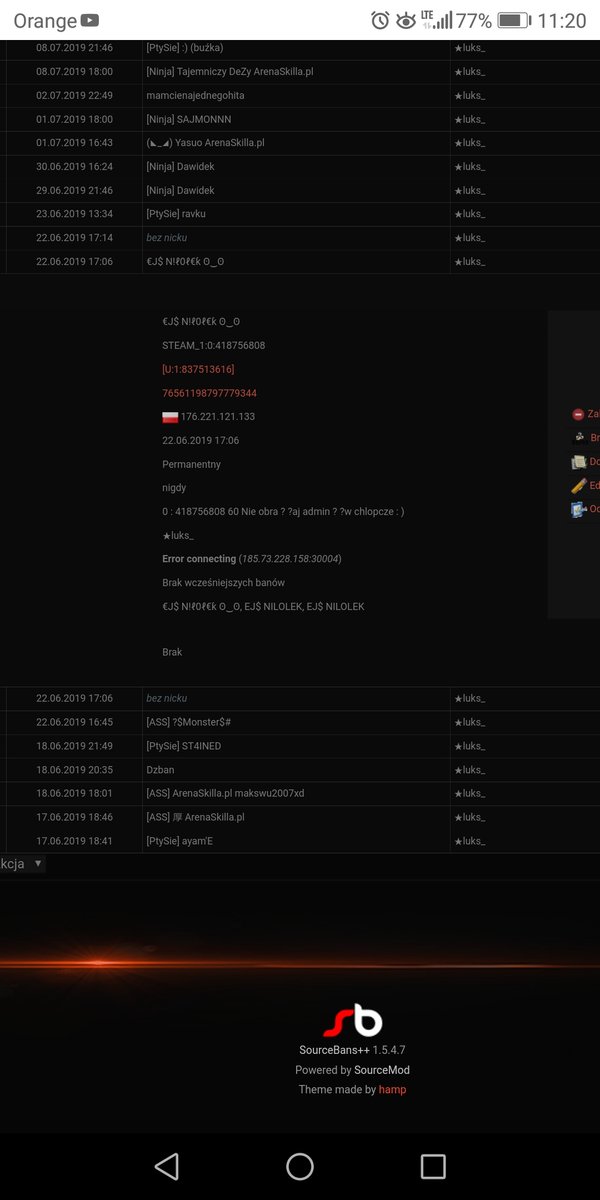Select the mamcienajednegohita ban row
Viewport: 600px width, 1200px height.
300,96
